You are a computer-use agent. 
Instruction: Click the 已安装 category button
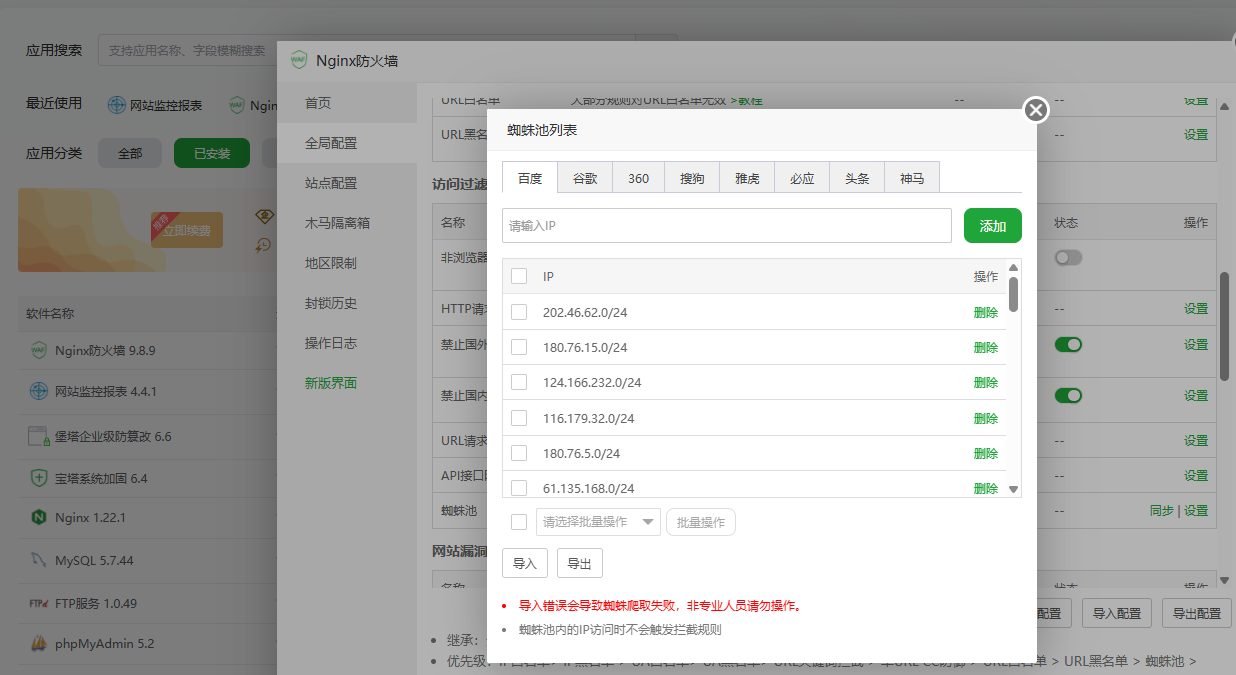coord(212,153)
